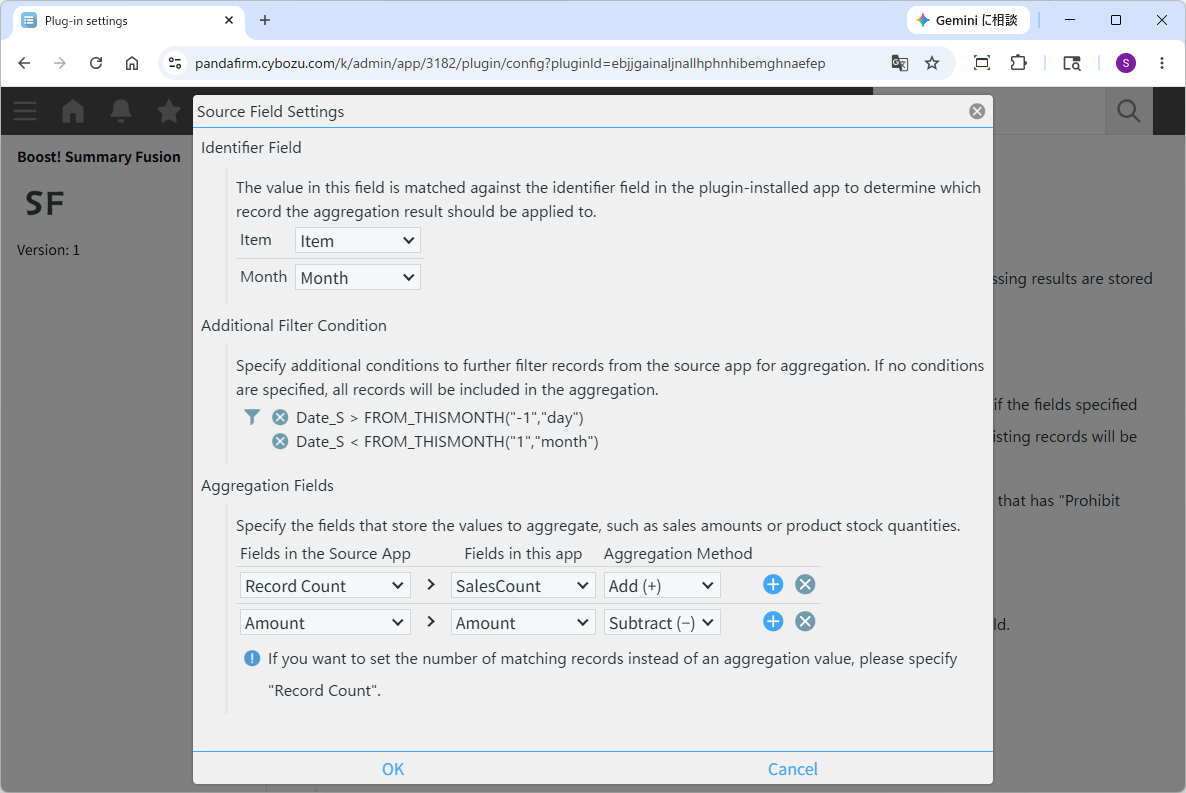Open the Month identifier dropdown
1186x793 pixels.
357,278
